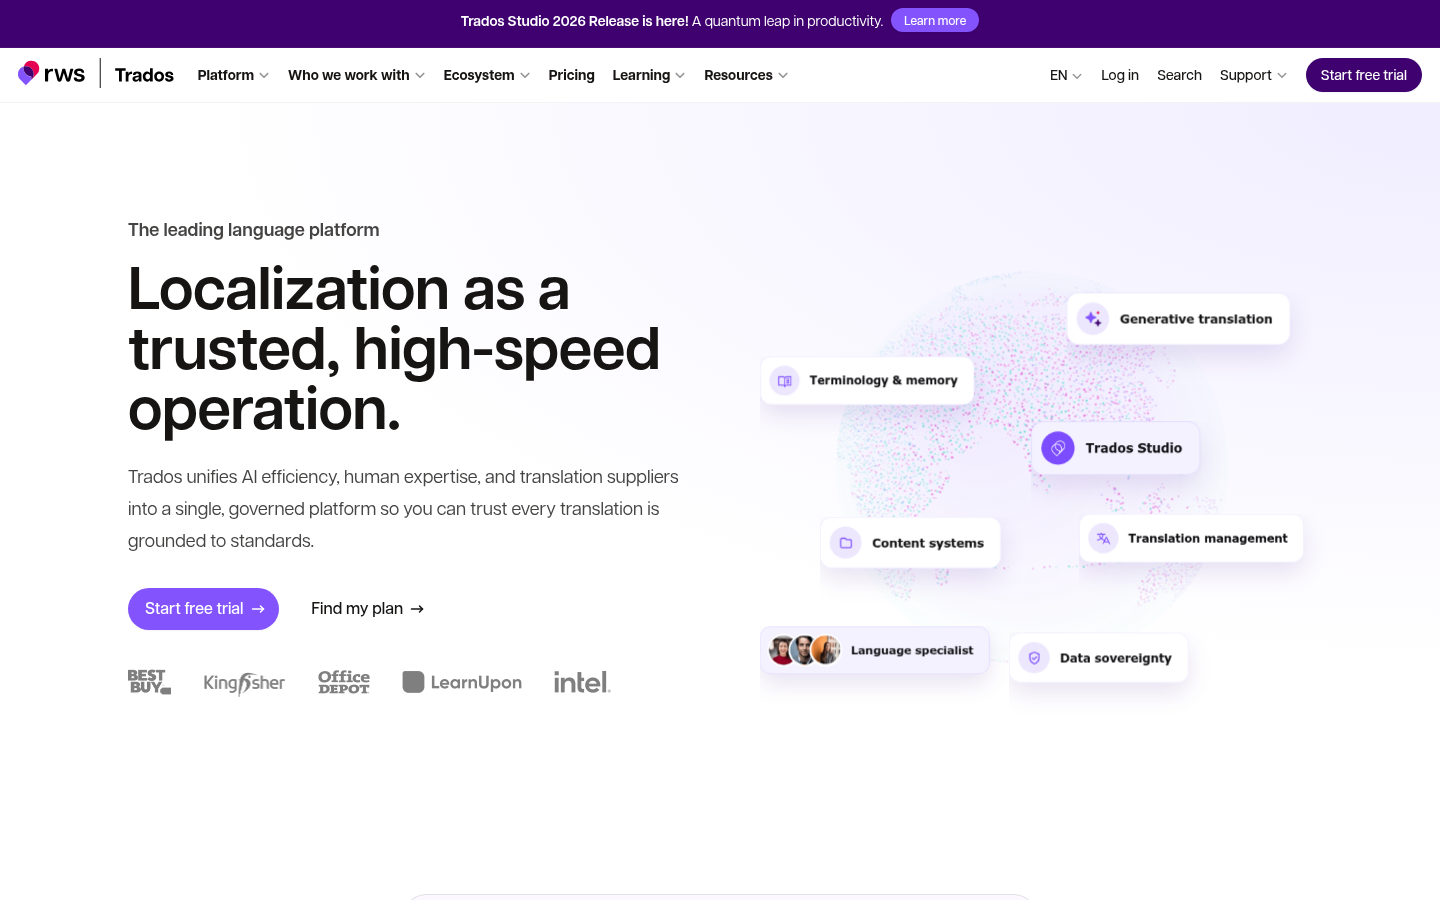This screenshot has height=900, width=1440.
Task: Click Learn more in the announcement banner
Action: (935, 20)
